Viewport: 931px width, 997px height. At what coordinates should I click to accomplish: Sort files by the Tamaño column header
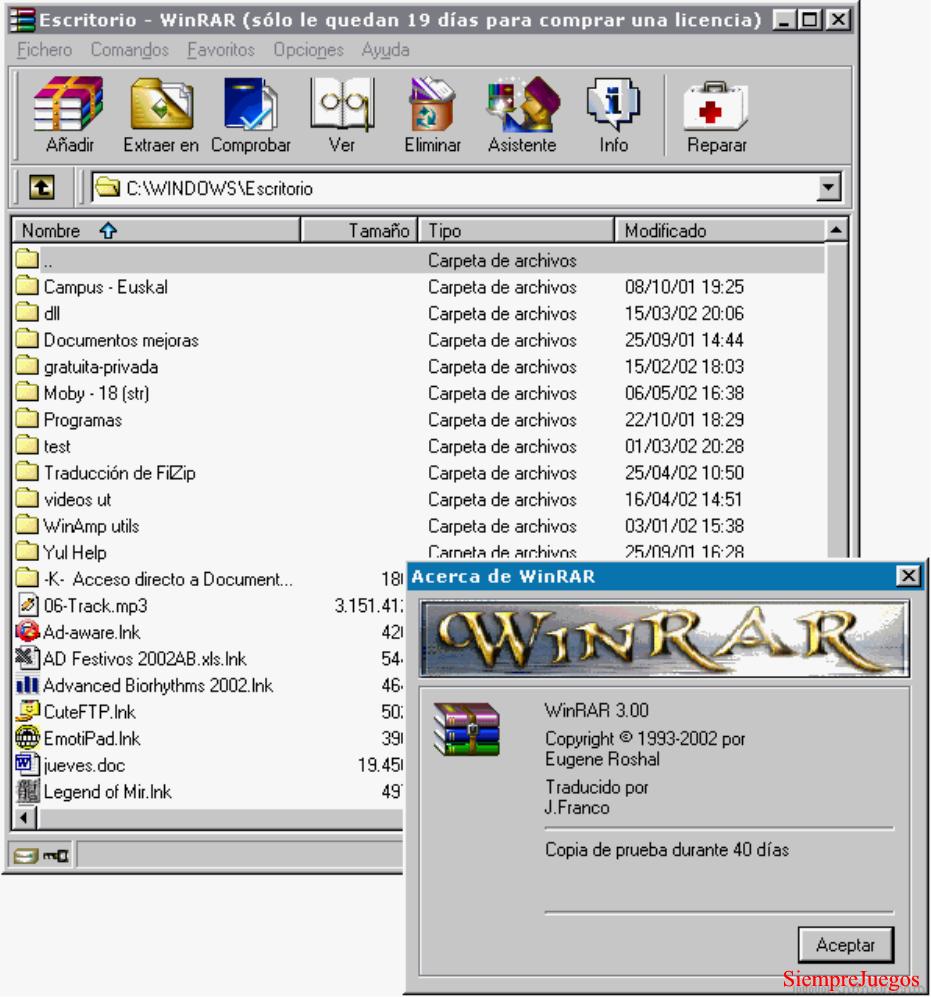pyautogui.click(x=359, y=230)
